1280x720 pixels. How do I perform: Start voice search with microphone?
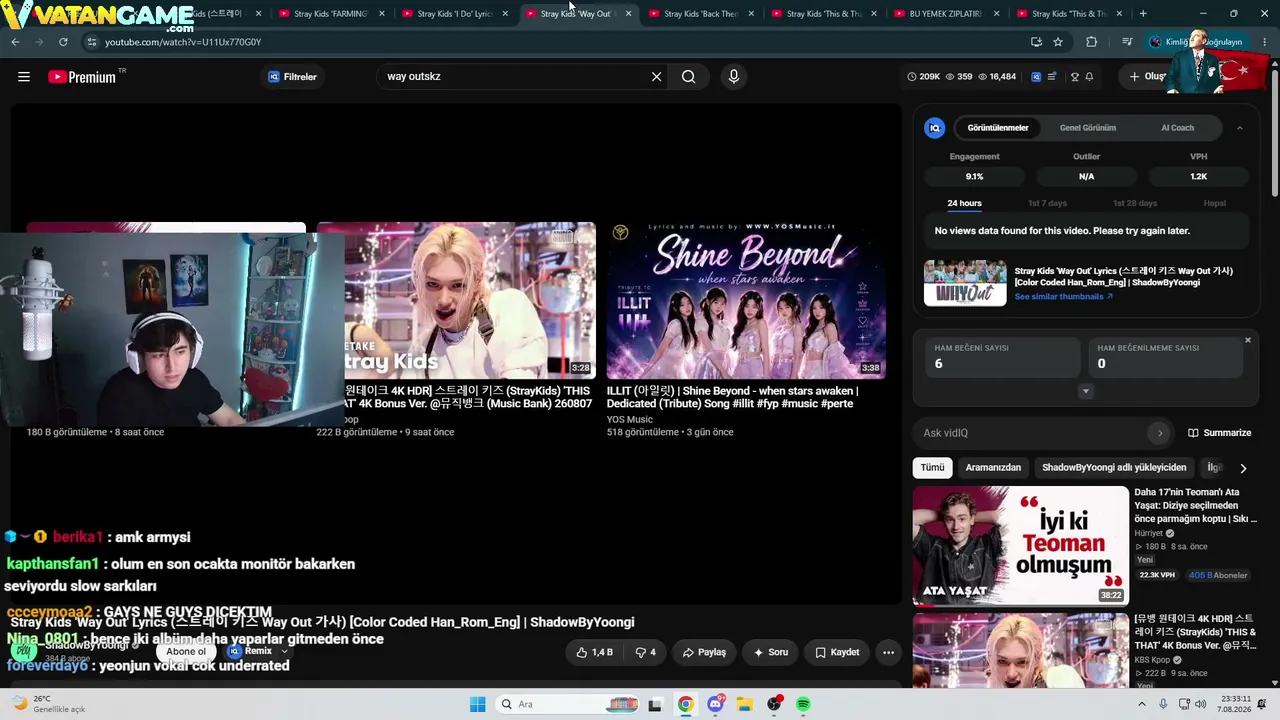pyautogui.click(x=734, y=77)
